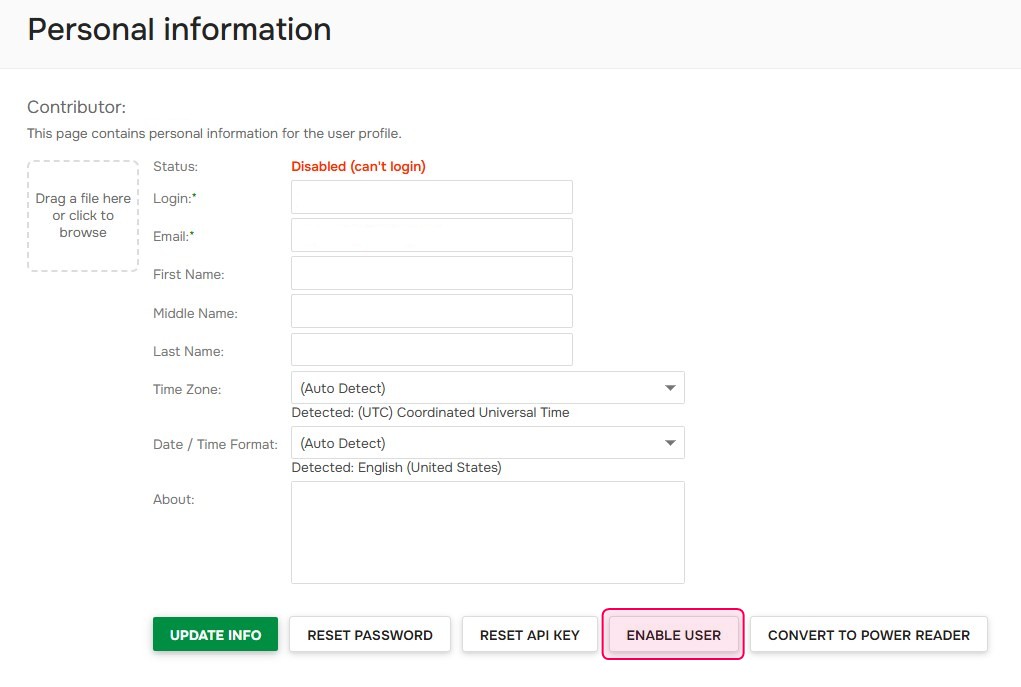Click inside the About text area
The width and height of the screenshot is (1021, 687).
coord(487,530)
